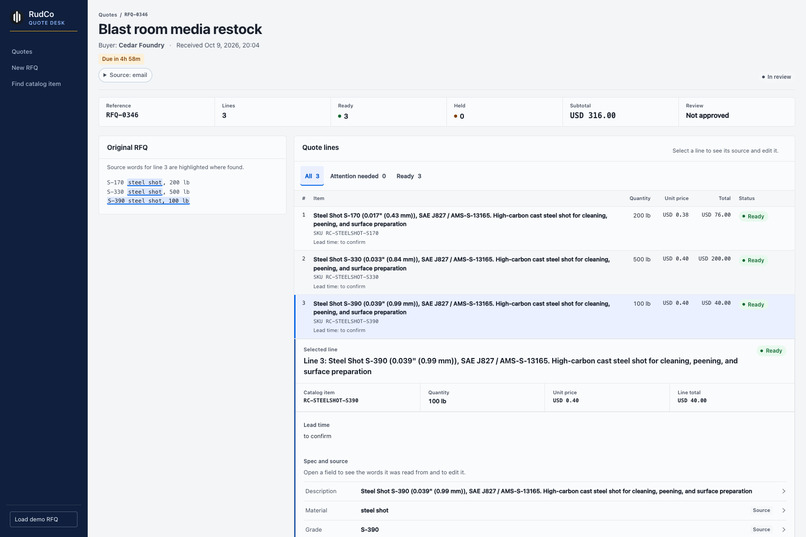This screenshot has width=806, height=537.
Task: Expand the Source: email disclosure
Action: coord(125,75)
